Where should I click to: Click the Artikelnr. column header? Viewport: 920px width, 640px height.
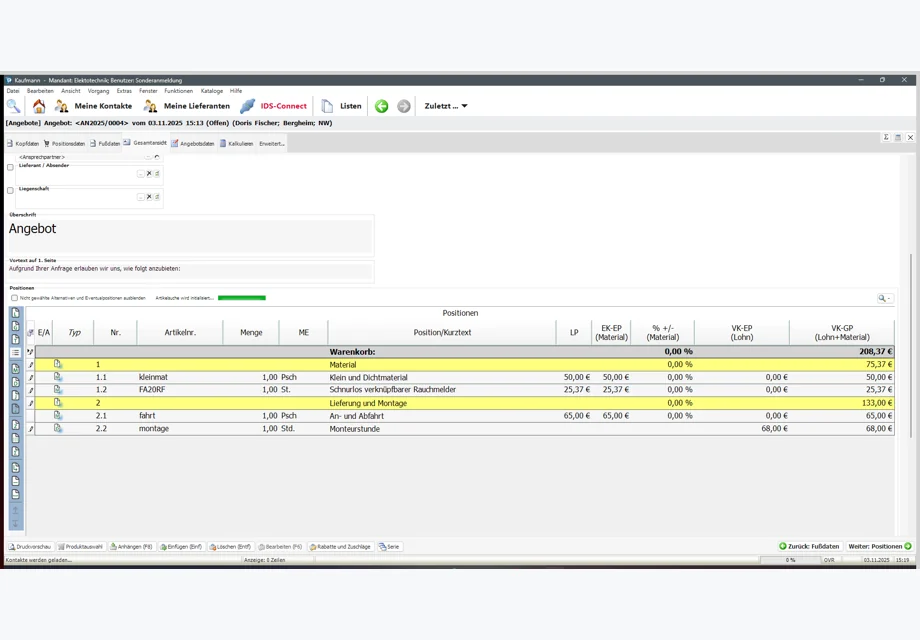coord(180,333)
